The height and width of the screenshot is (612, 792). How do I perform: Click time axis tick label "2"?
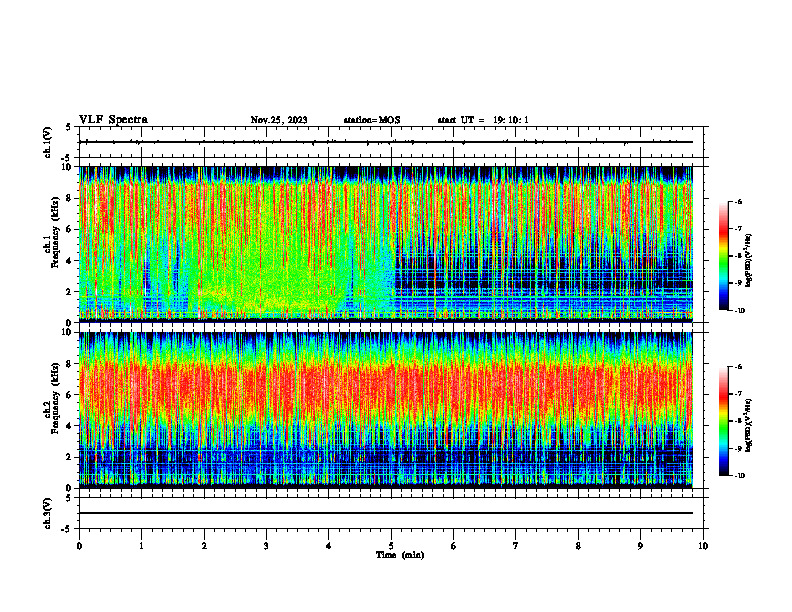pyautogui.click(x=204, y=546)
